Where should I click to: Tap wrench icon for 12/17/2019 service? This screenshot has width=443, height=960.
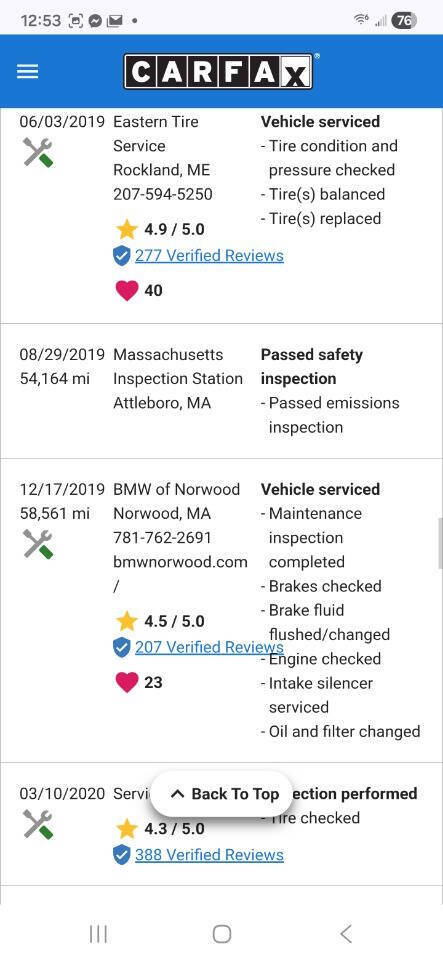point(38,544)
